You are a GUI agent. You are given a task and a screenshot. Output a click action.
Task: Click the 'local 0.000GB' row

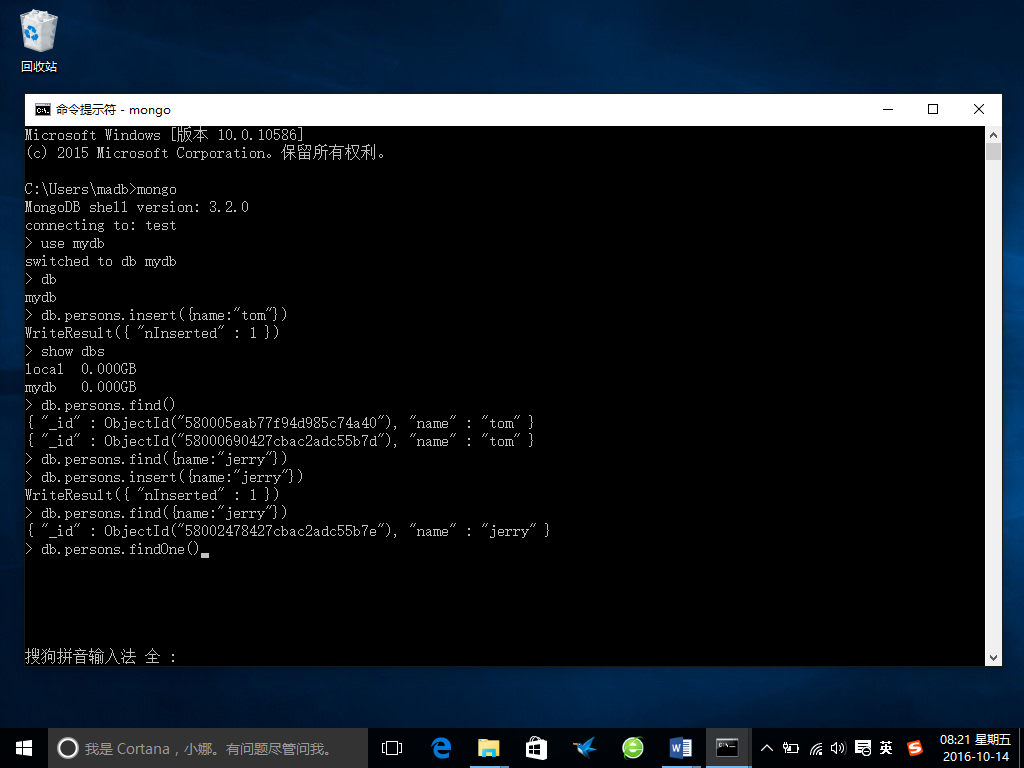coord(81,369)
